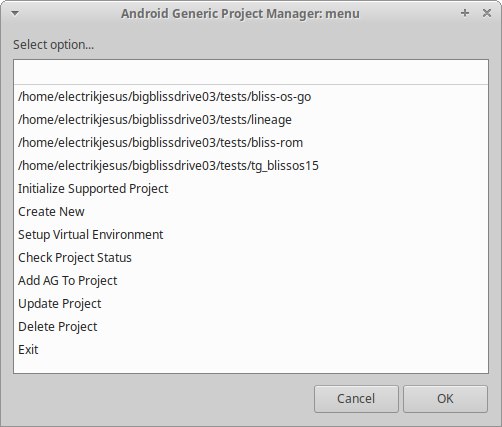The image size is (502, 427).
Task: Click the empty header row above the list
Action: 251,72
